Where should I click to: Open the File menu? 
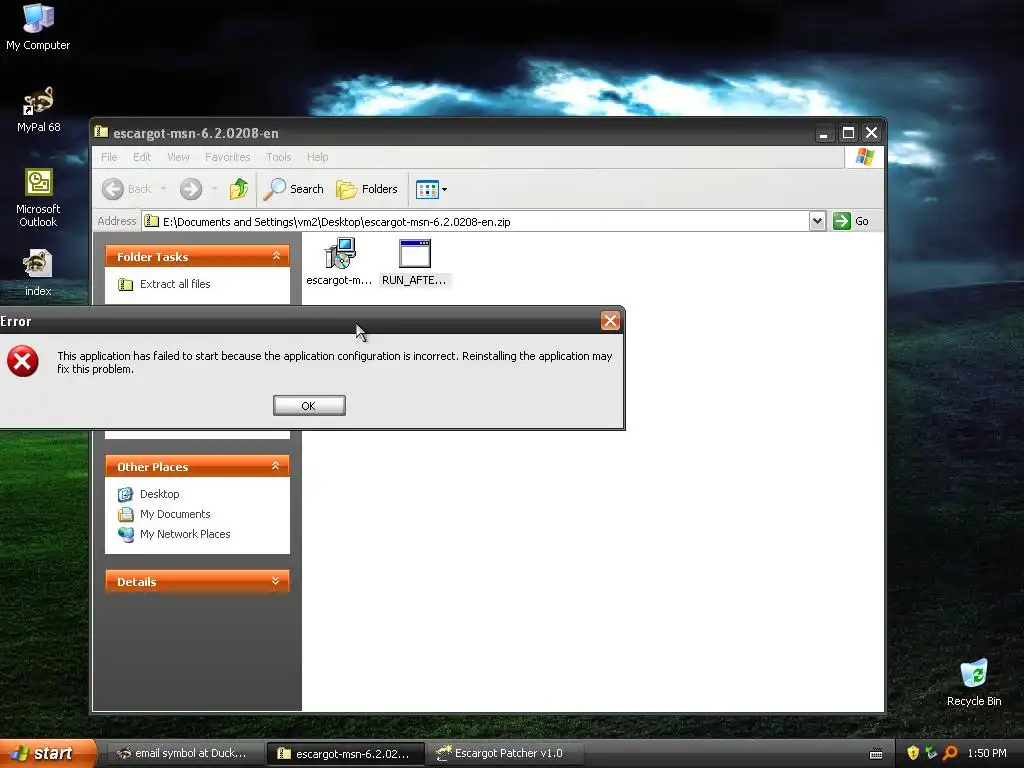[109, 157]
